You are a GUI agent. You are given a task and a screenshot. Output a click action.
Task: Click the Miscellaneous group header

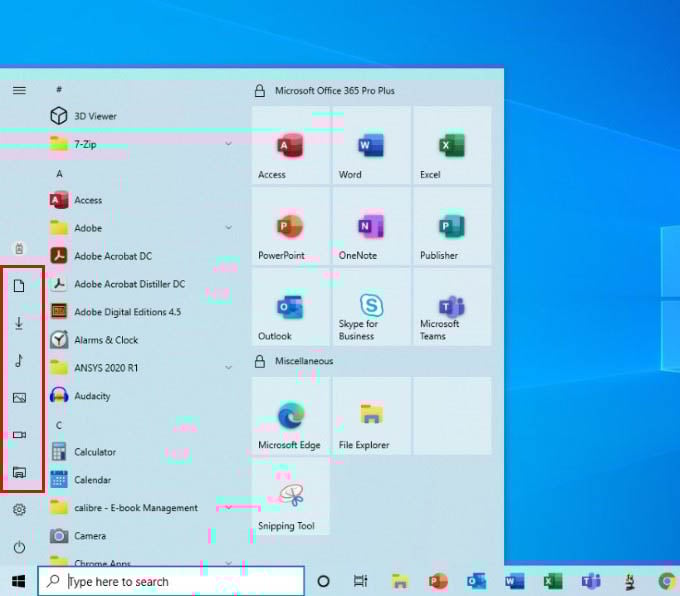click(x=304, y=361)
